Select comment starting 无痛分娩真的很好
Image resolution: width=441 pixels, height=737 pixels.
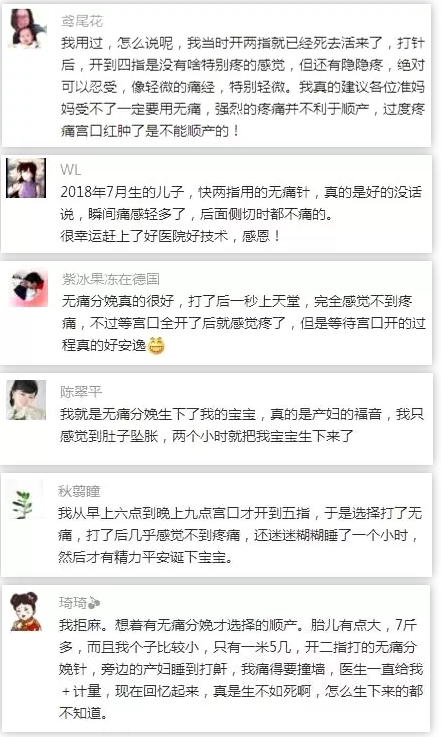[244, 323]
